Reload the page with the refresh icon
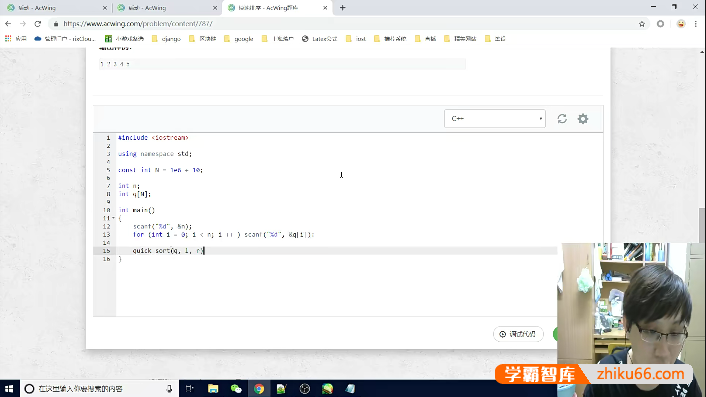This screenshot has width=706, height=397. 38,24
